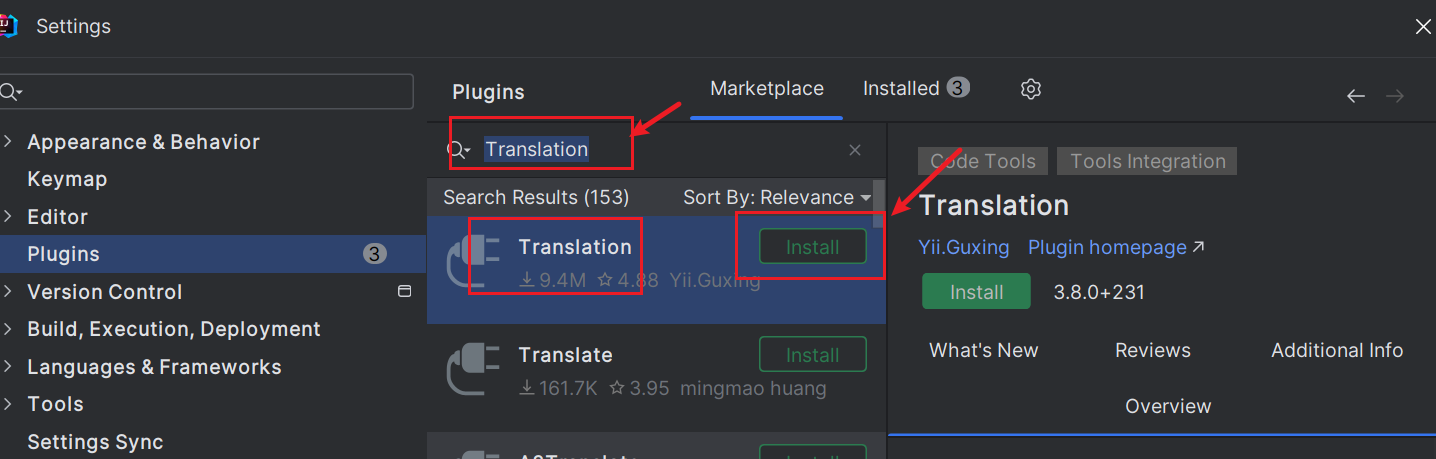1436x459 pixels.
Task: Expand Version Control settings node
Action: [x=8, y=292]
